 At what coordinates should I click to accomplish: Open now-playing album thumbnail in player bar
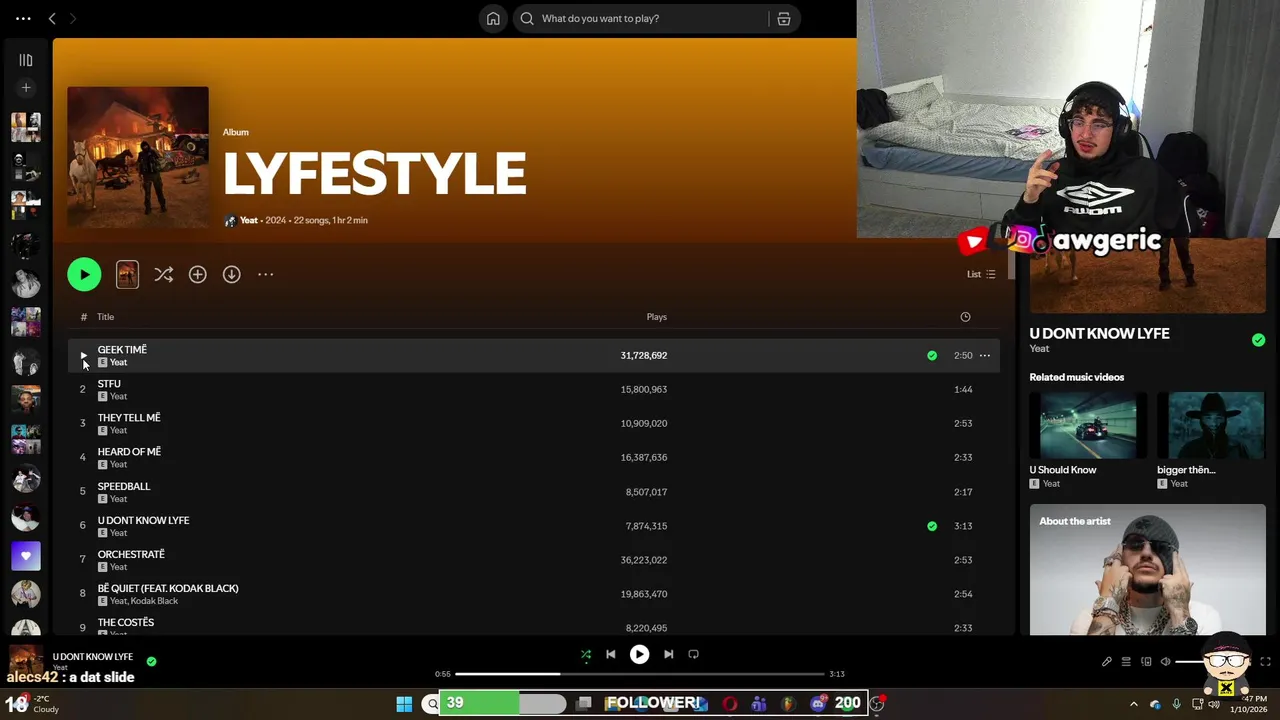coord(26,663)
